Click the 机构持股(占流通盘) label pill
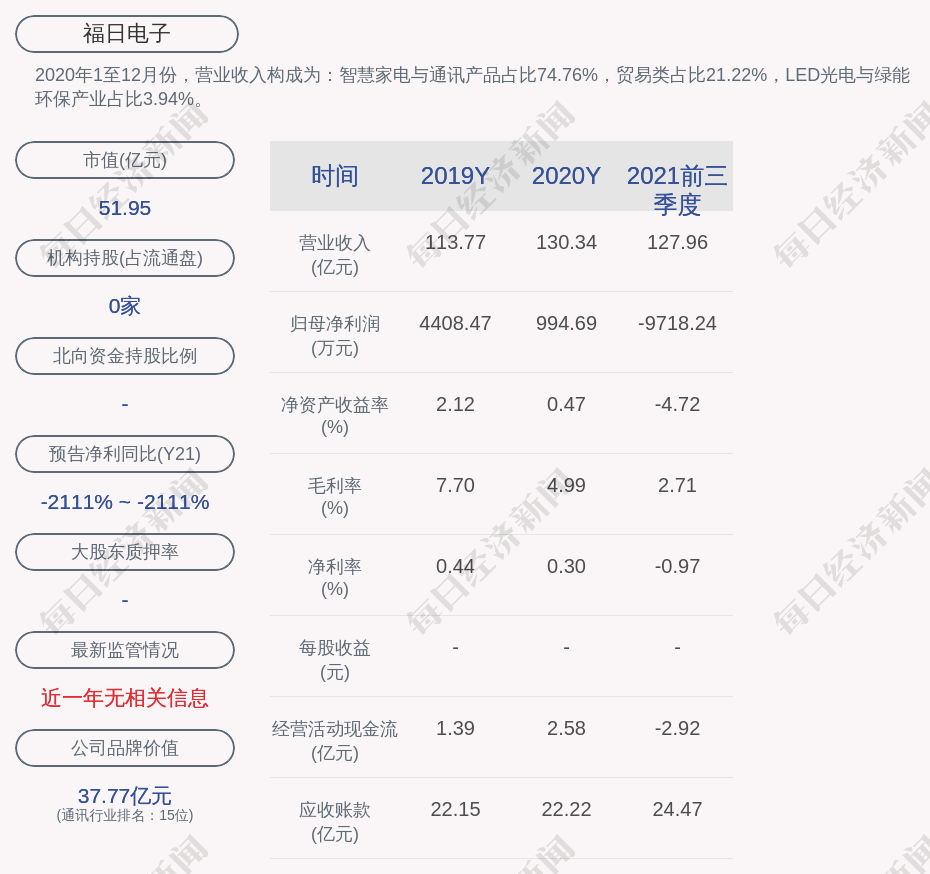 [125, 258]
